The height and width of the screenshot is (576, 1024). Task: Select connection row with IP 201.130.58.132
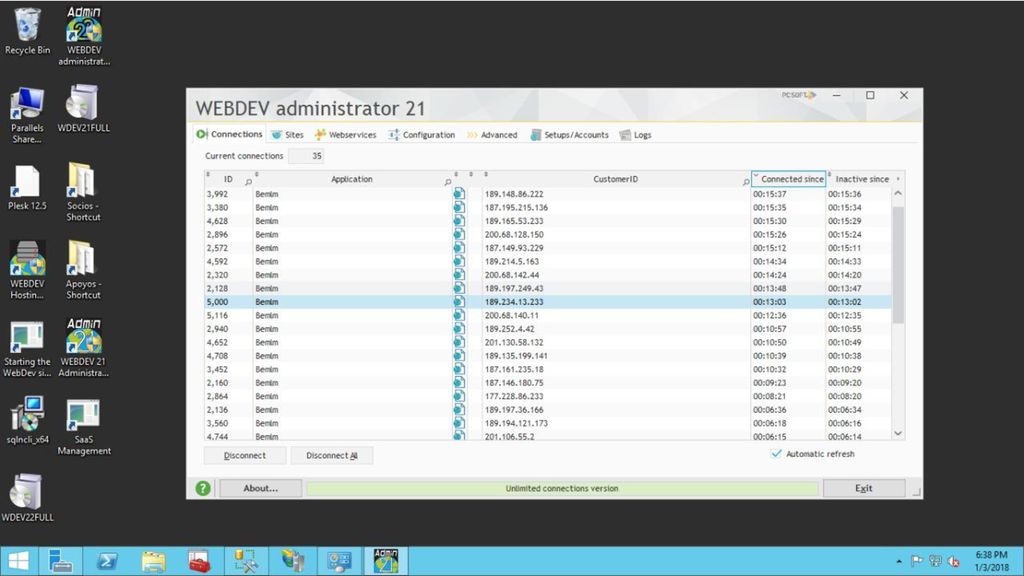548,342
